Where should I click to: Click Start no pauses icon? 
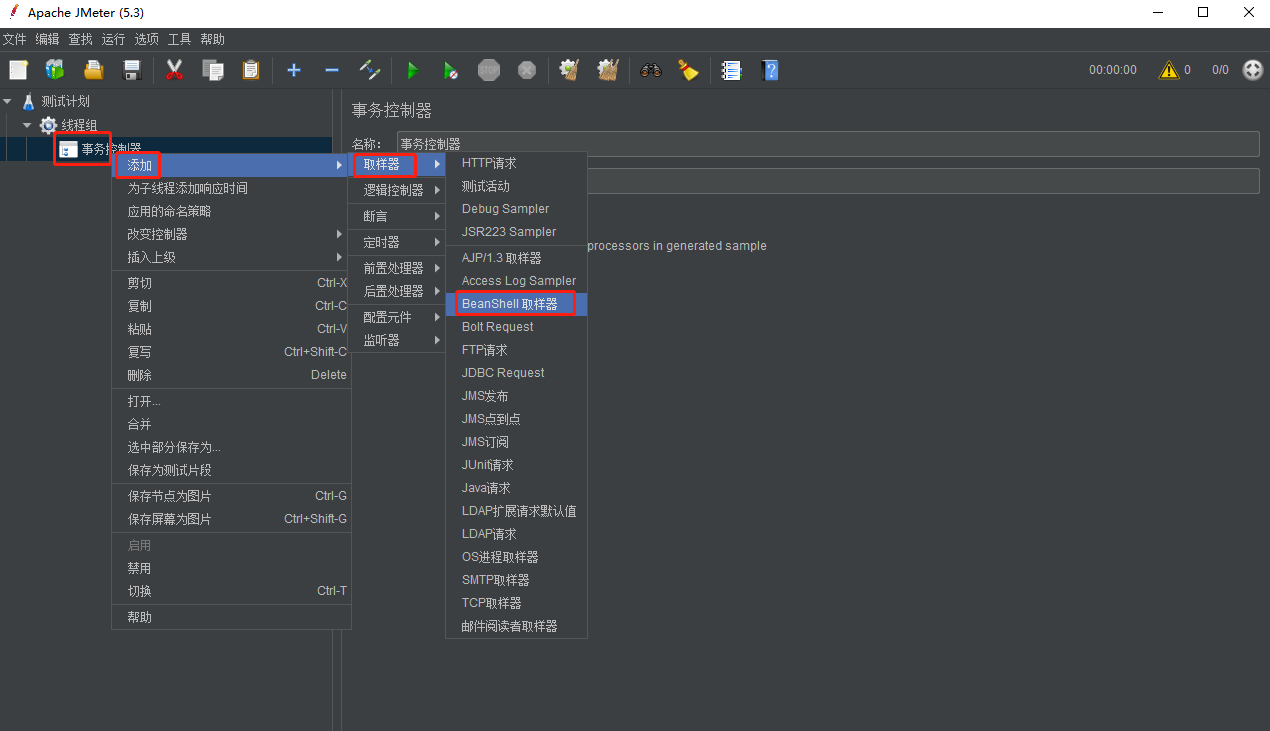pos(451,70)
